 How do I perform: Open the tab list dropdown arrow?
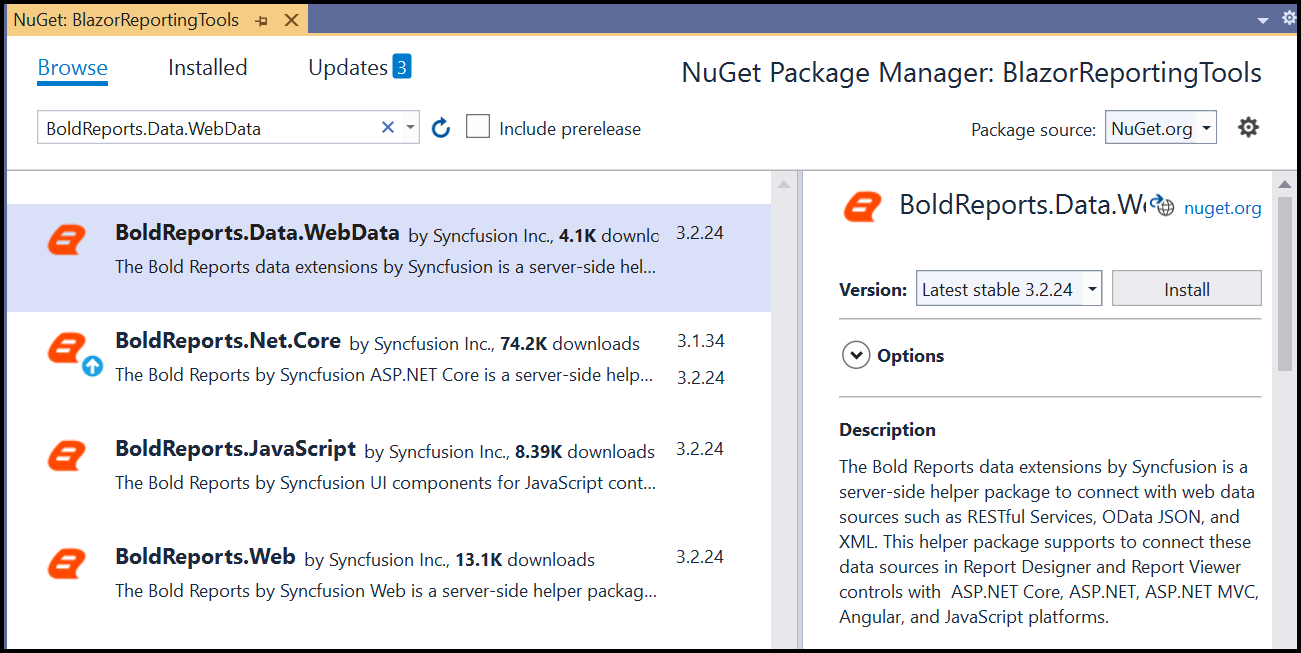tap(1262, 19)
